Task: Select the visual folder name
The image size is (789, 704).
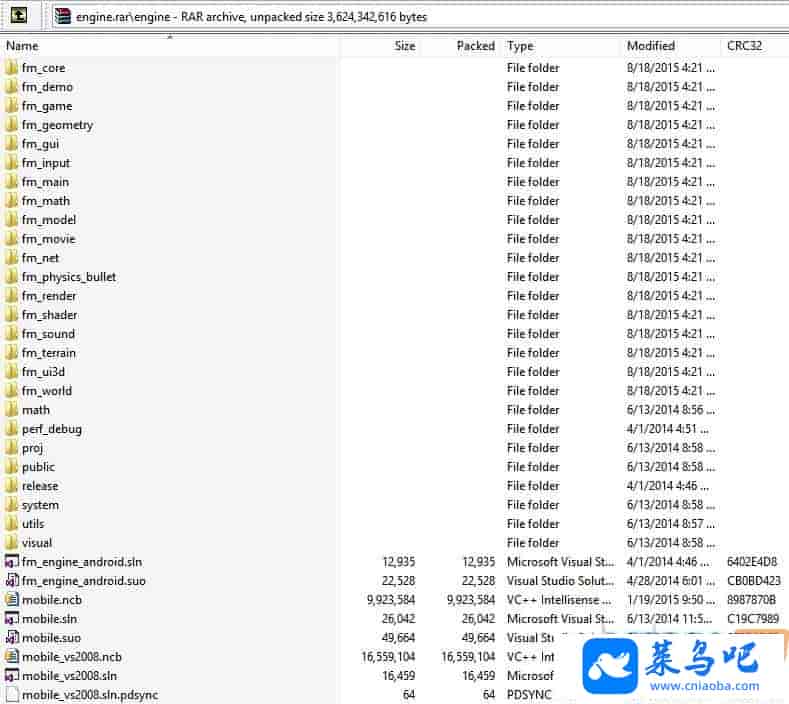Action: [x=37, y=543]
